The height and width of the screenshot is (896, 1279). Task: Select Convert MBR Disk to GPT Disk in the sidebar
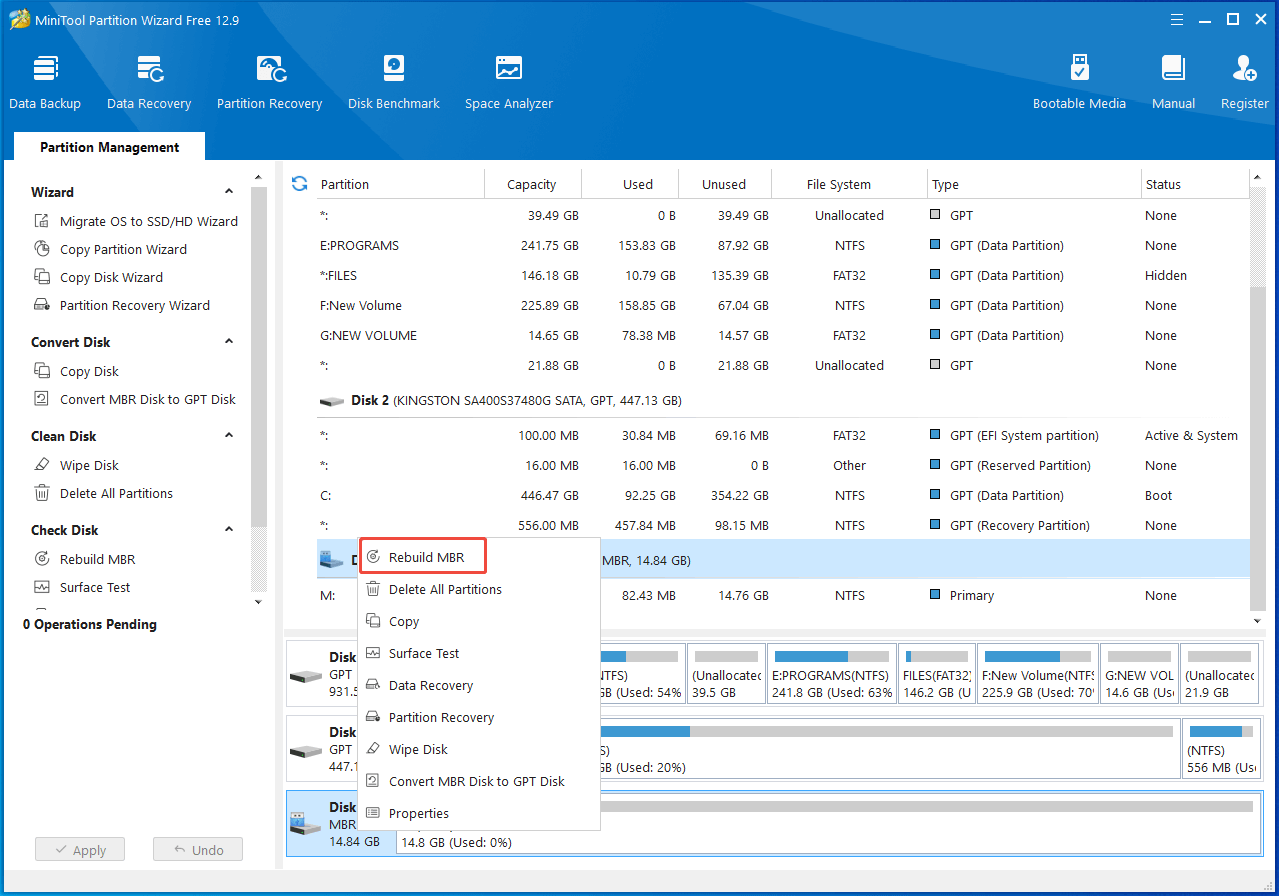pos(135,399)
